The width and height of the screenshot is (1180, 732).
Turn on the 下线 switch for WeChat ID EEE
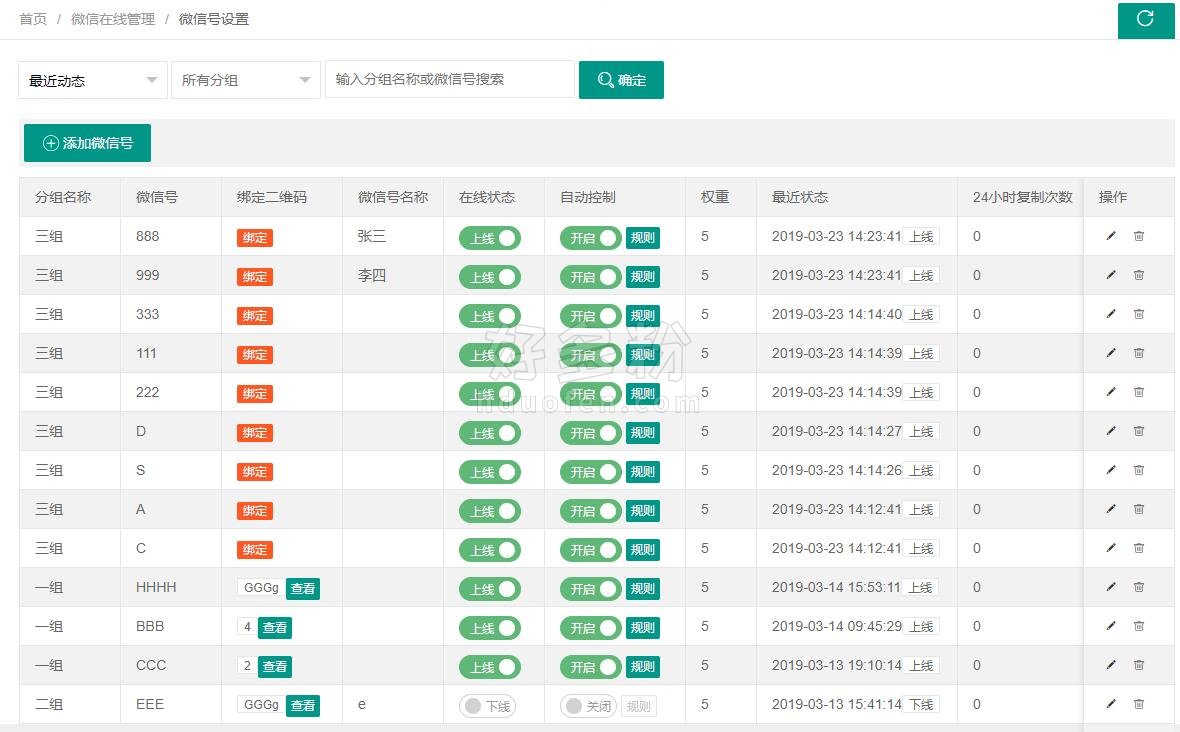pos(487,706)
